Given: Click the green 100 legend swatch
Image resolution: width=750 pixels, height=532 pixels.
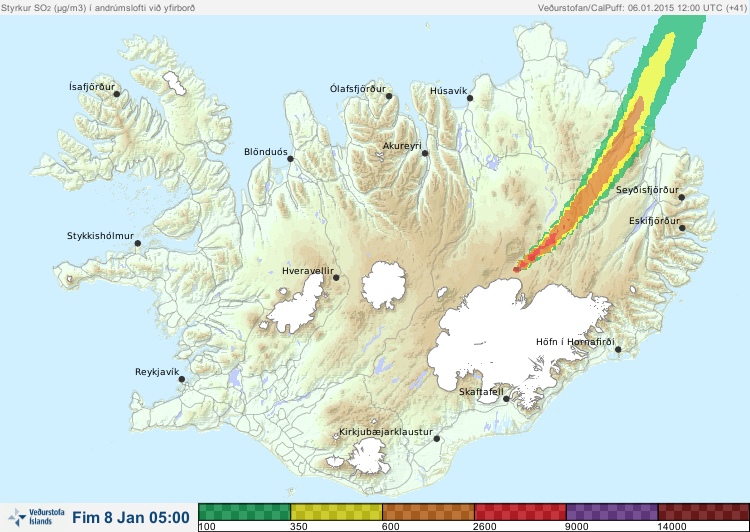Looking at the screenshot, I should click(244, 512).
